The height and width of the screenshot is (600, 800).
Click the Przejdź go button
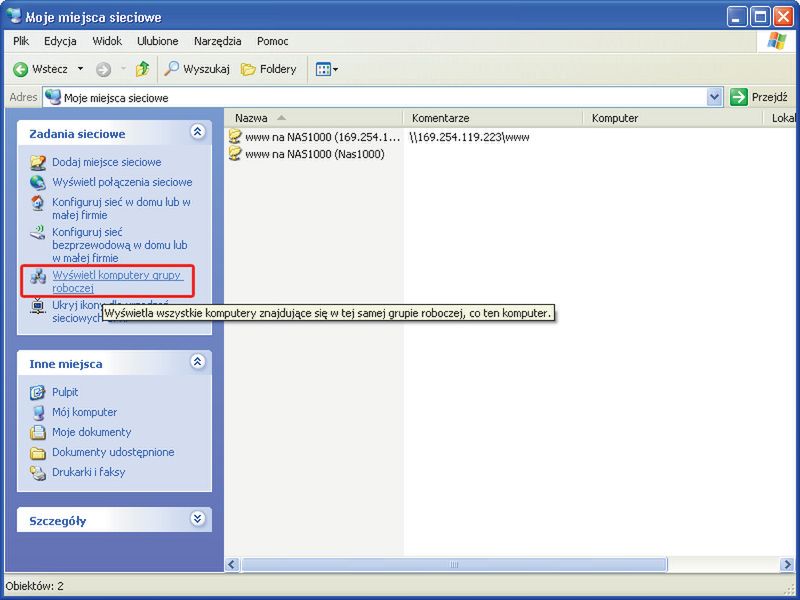[760, 97]
